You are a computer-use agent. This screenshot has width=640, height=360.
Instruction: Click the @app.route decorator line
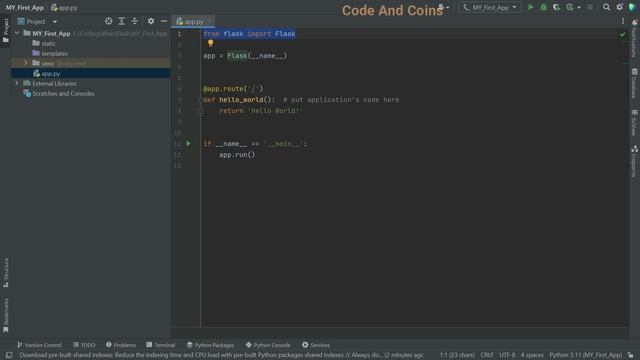point(233,89)
